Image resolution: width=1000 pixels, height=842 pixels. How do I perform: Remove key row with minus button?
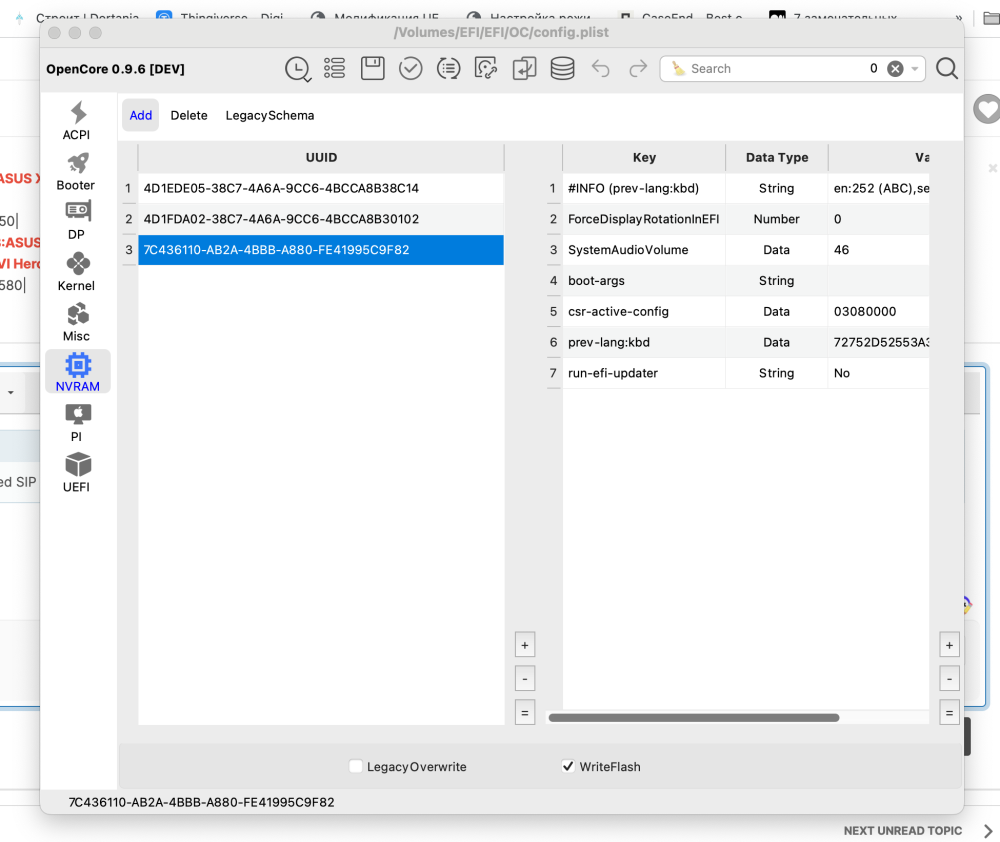(950, 679)
